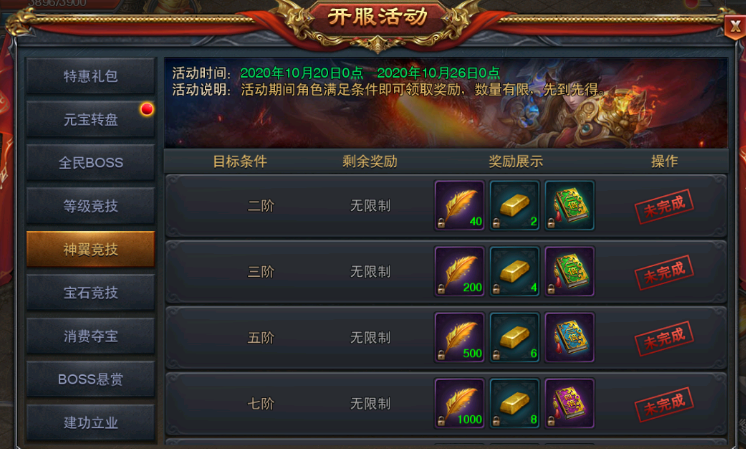Click the 未完成 stamp for 二阶
This screenshot has height=449, width=746.
tap(664, 206)
